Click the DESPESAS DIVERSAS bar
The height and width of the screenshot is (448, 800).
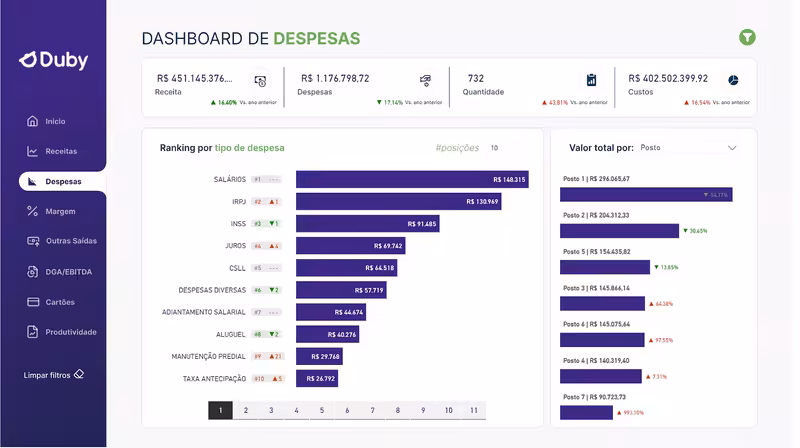click(341, 290)
